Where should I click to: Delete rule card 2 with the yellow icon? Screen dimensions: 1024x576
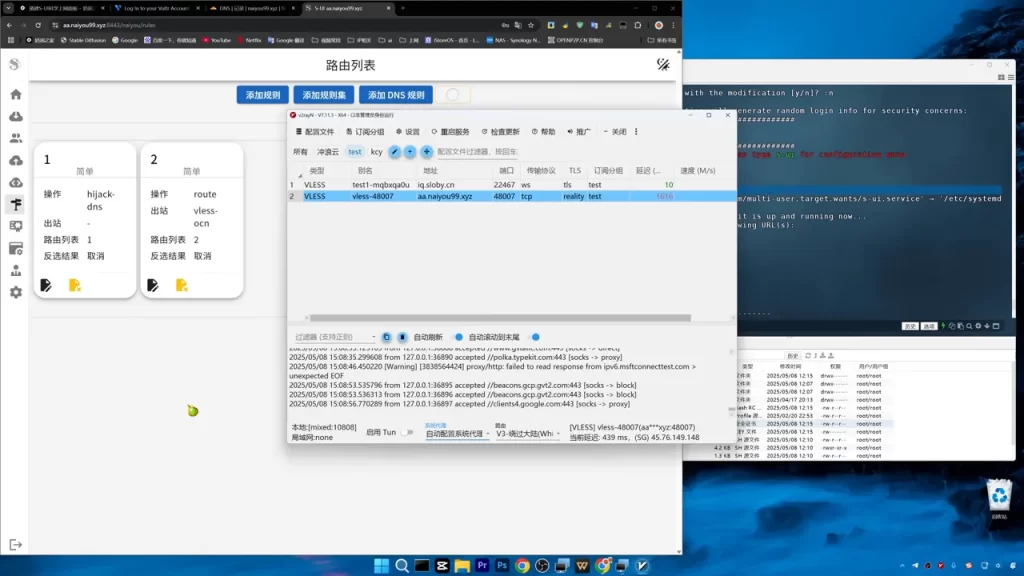click(x=182, y=285)
